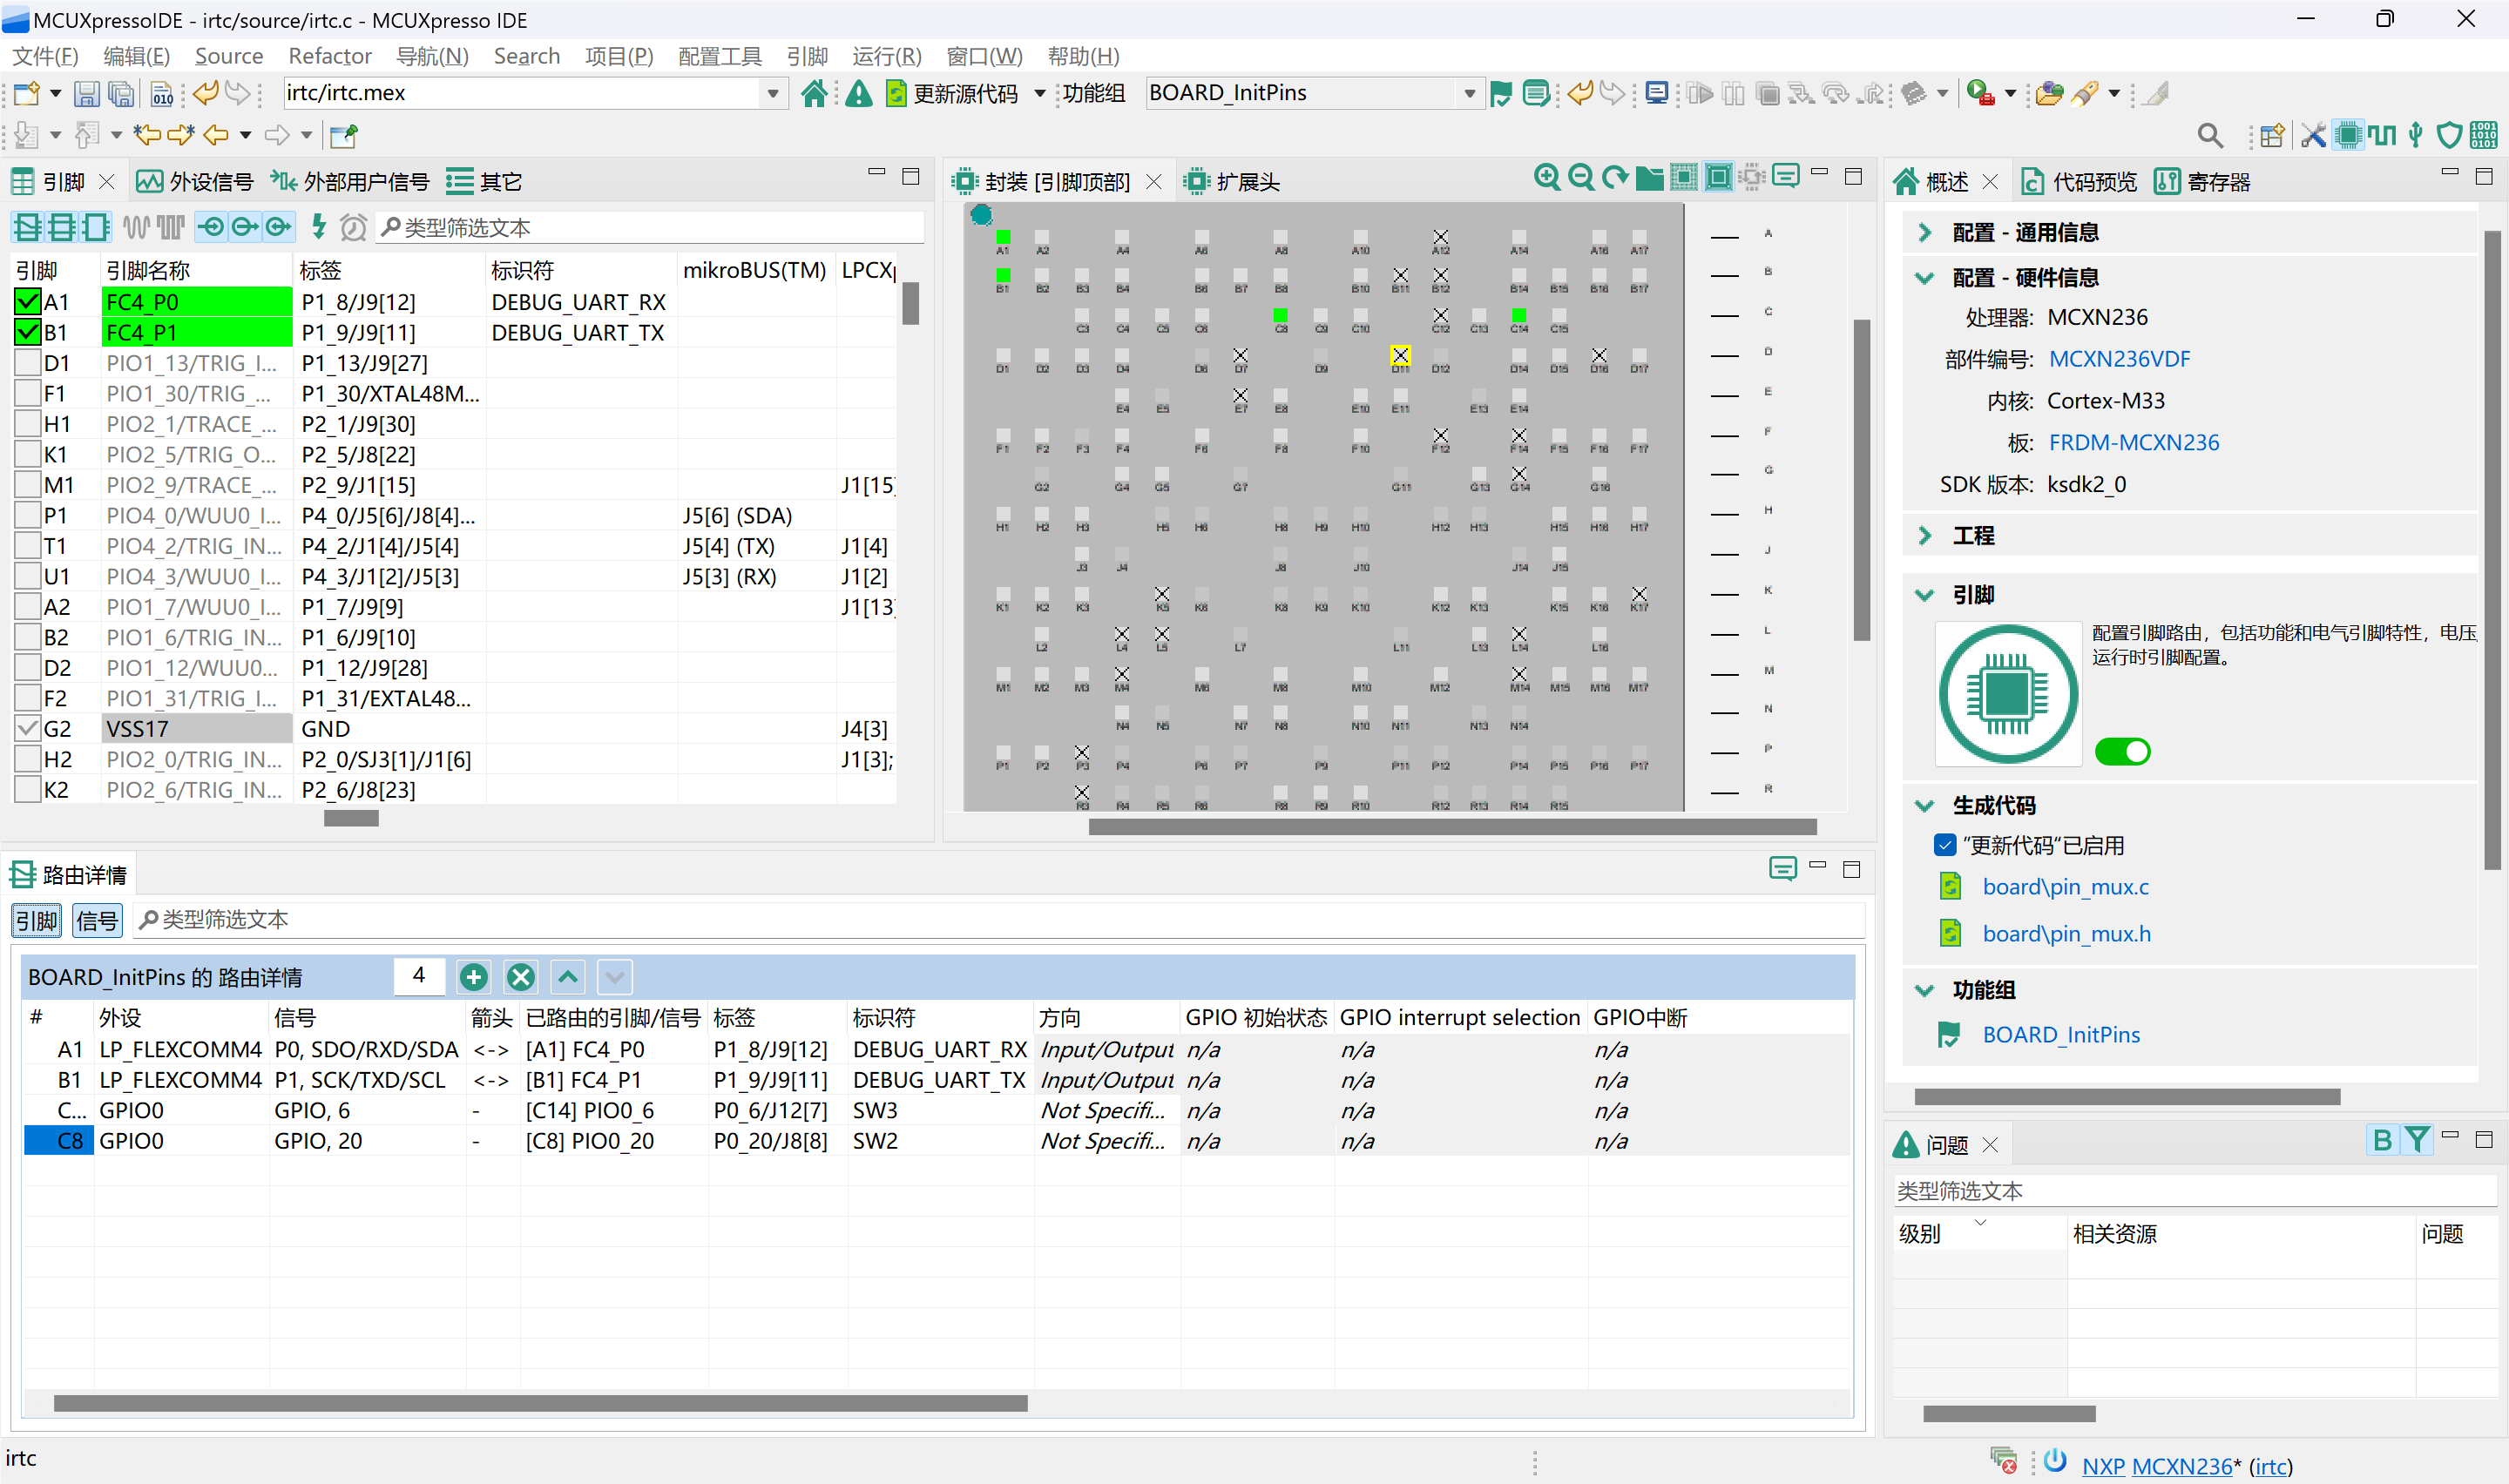The image size is (2509, 1484).
Task: Toggle the update code enabled checkbox
Action: (x=1945, y=845)
